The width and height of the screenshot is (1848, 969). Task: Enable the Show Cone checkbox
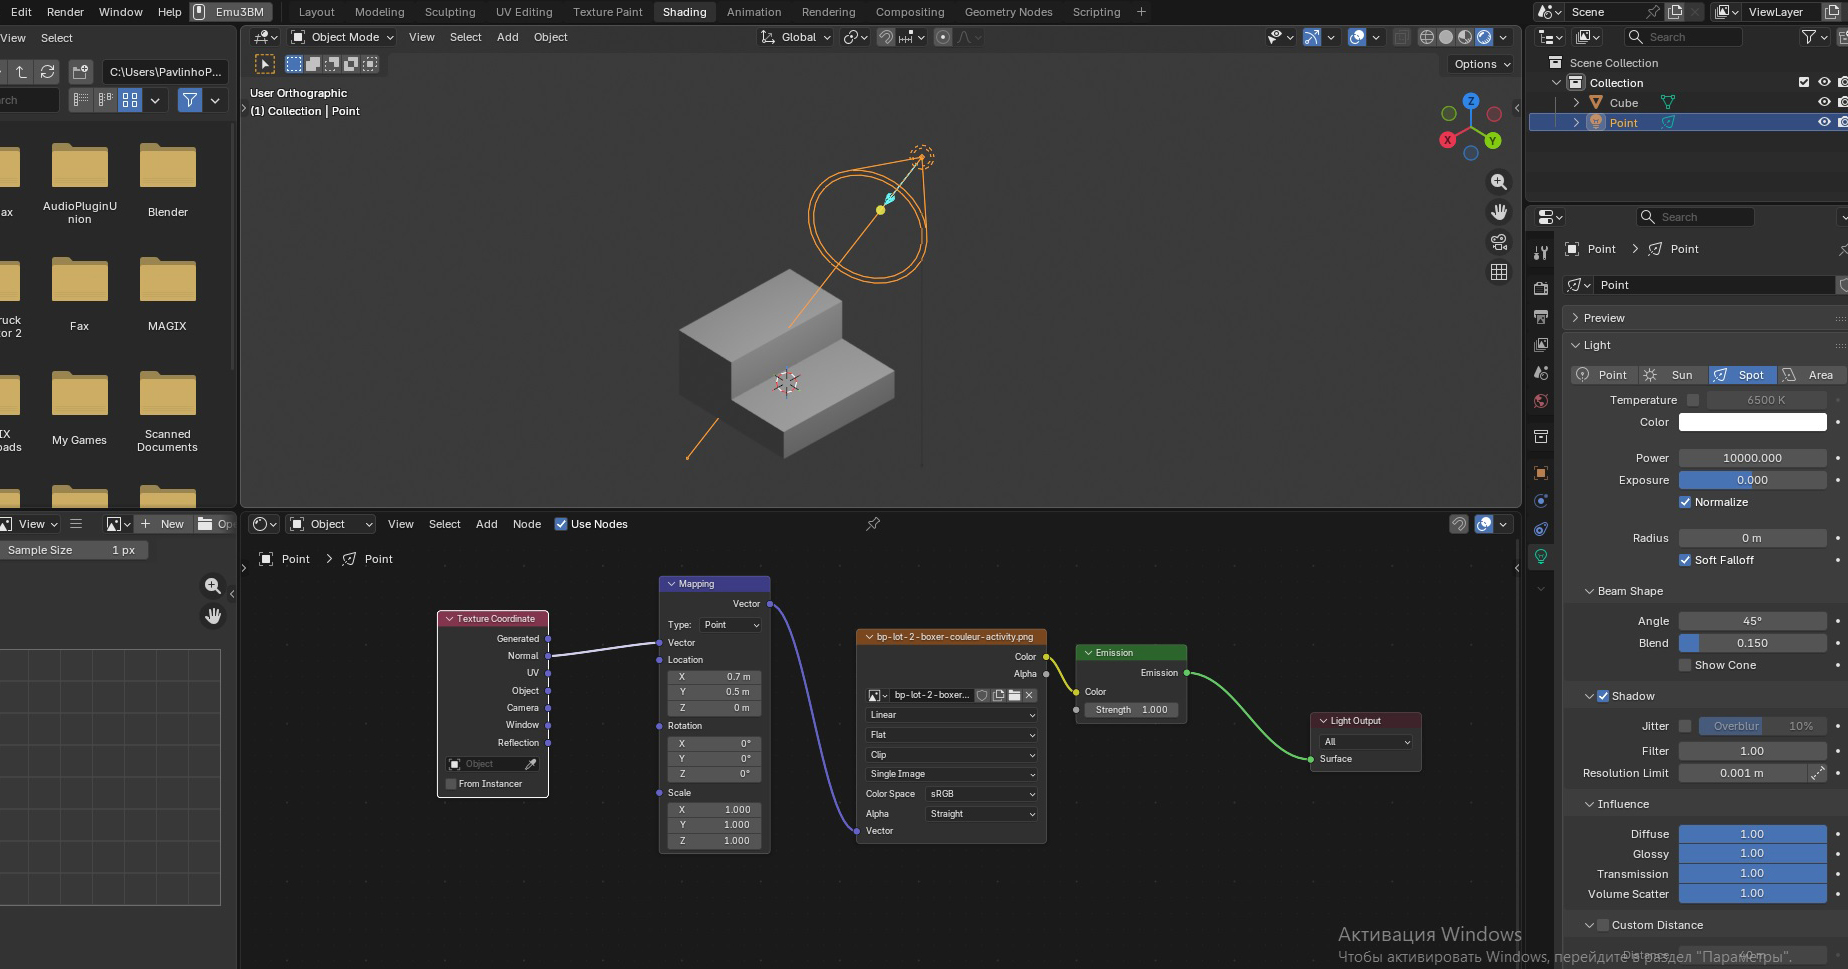[x=1685, y=665]
